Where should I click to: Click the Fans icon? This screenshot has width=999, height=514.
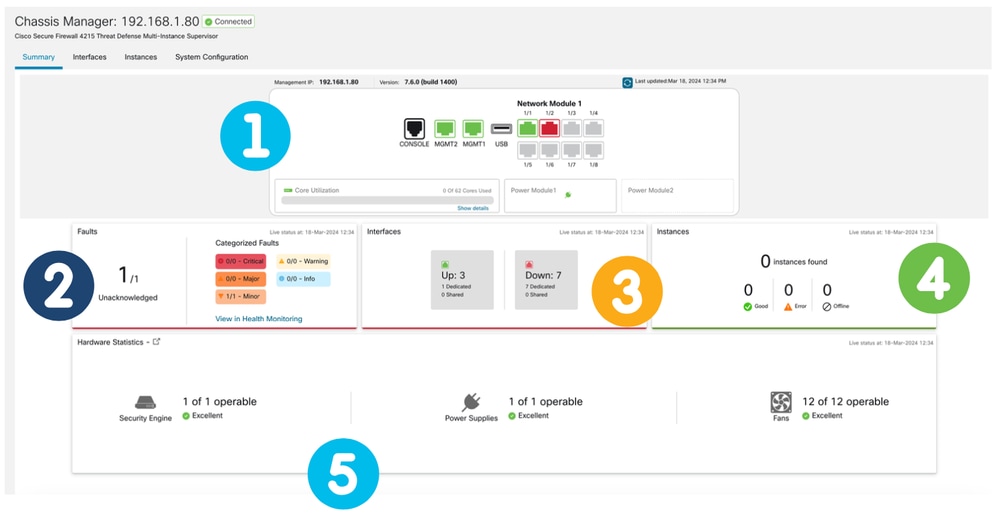coord(781,403)
